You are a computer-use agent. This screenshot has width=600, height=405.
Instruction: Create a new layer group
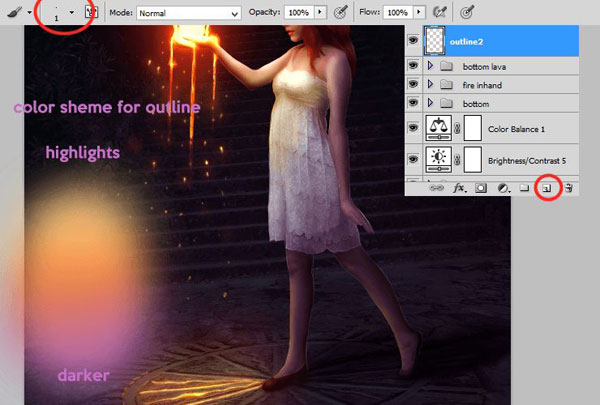point(524,188)
